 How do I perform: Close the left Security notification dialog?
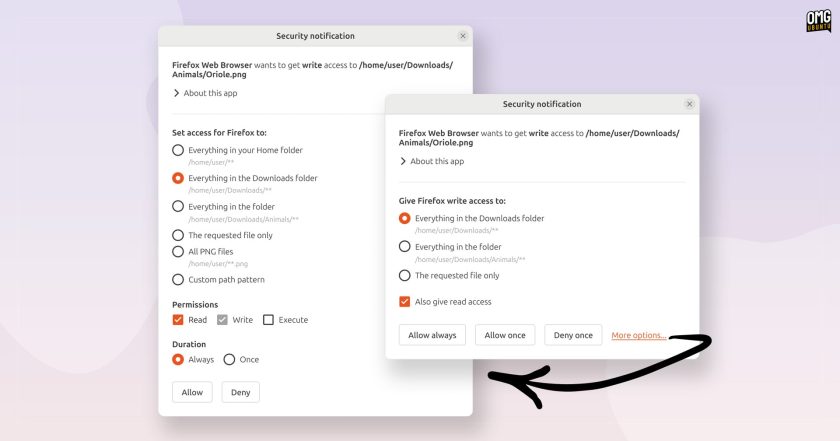(x=463, y=36)
